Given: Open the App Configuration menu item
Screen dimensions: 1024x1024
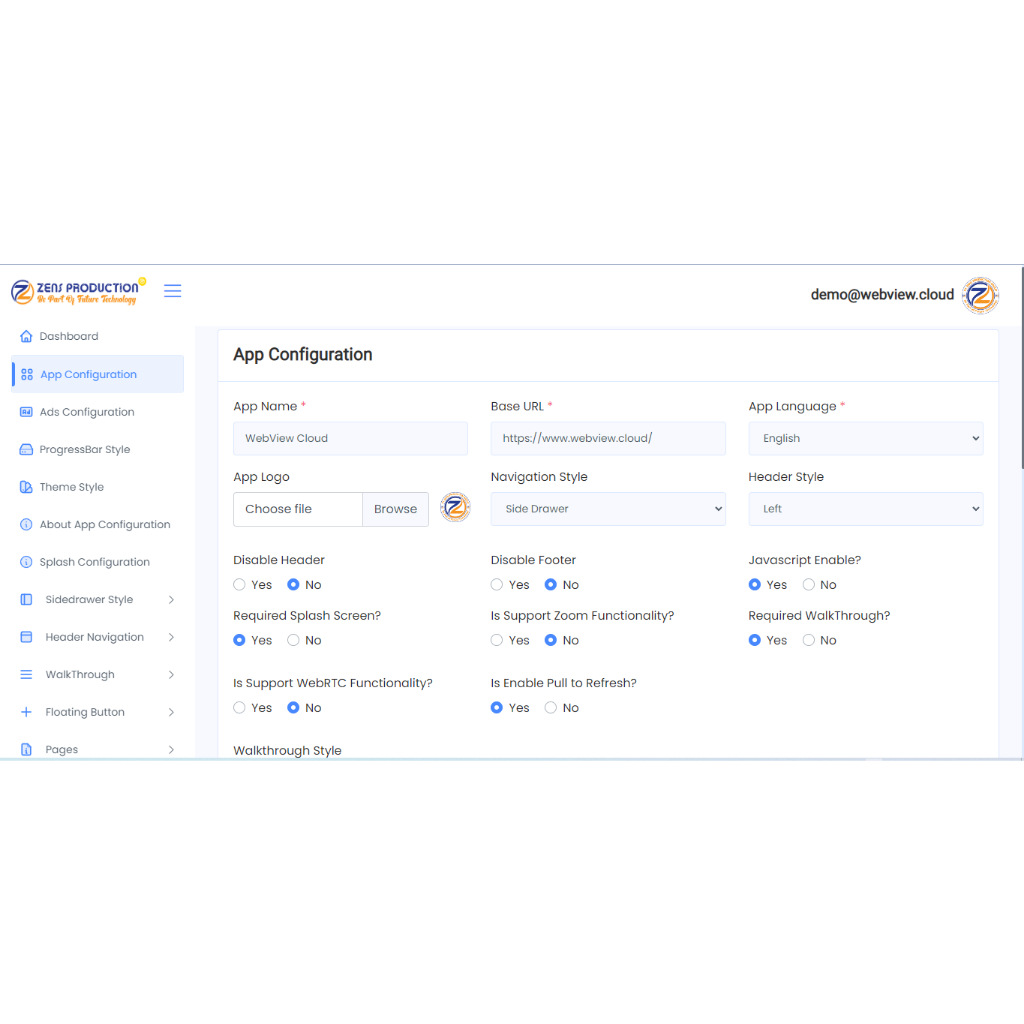Looking at the screenshot, I should point(88,374).
